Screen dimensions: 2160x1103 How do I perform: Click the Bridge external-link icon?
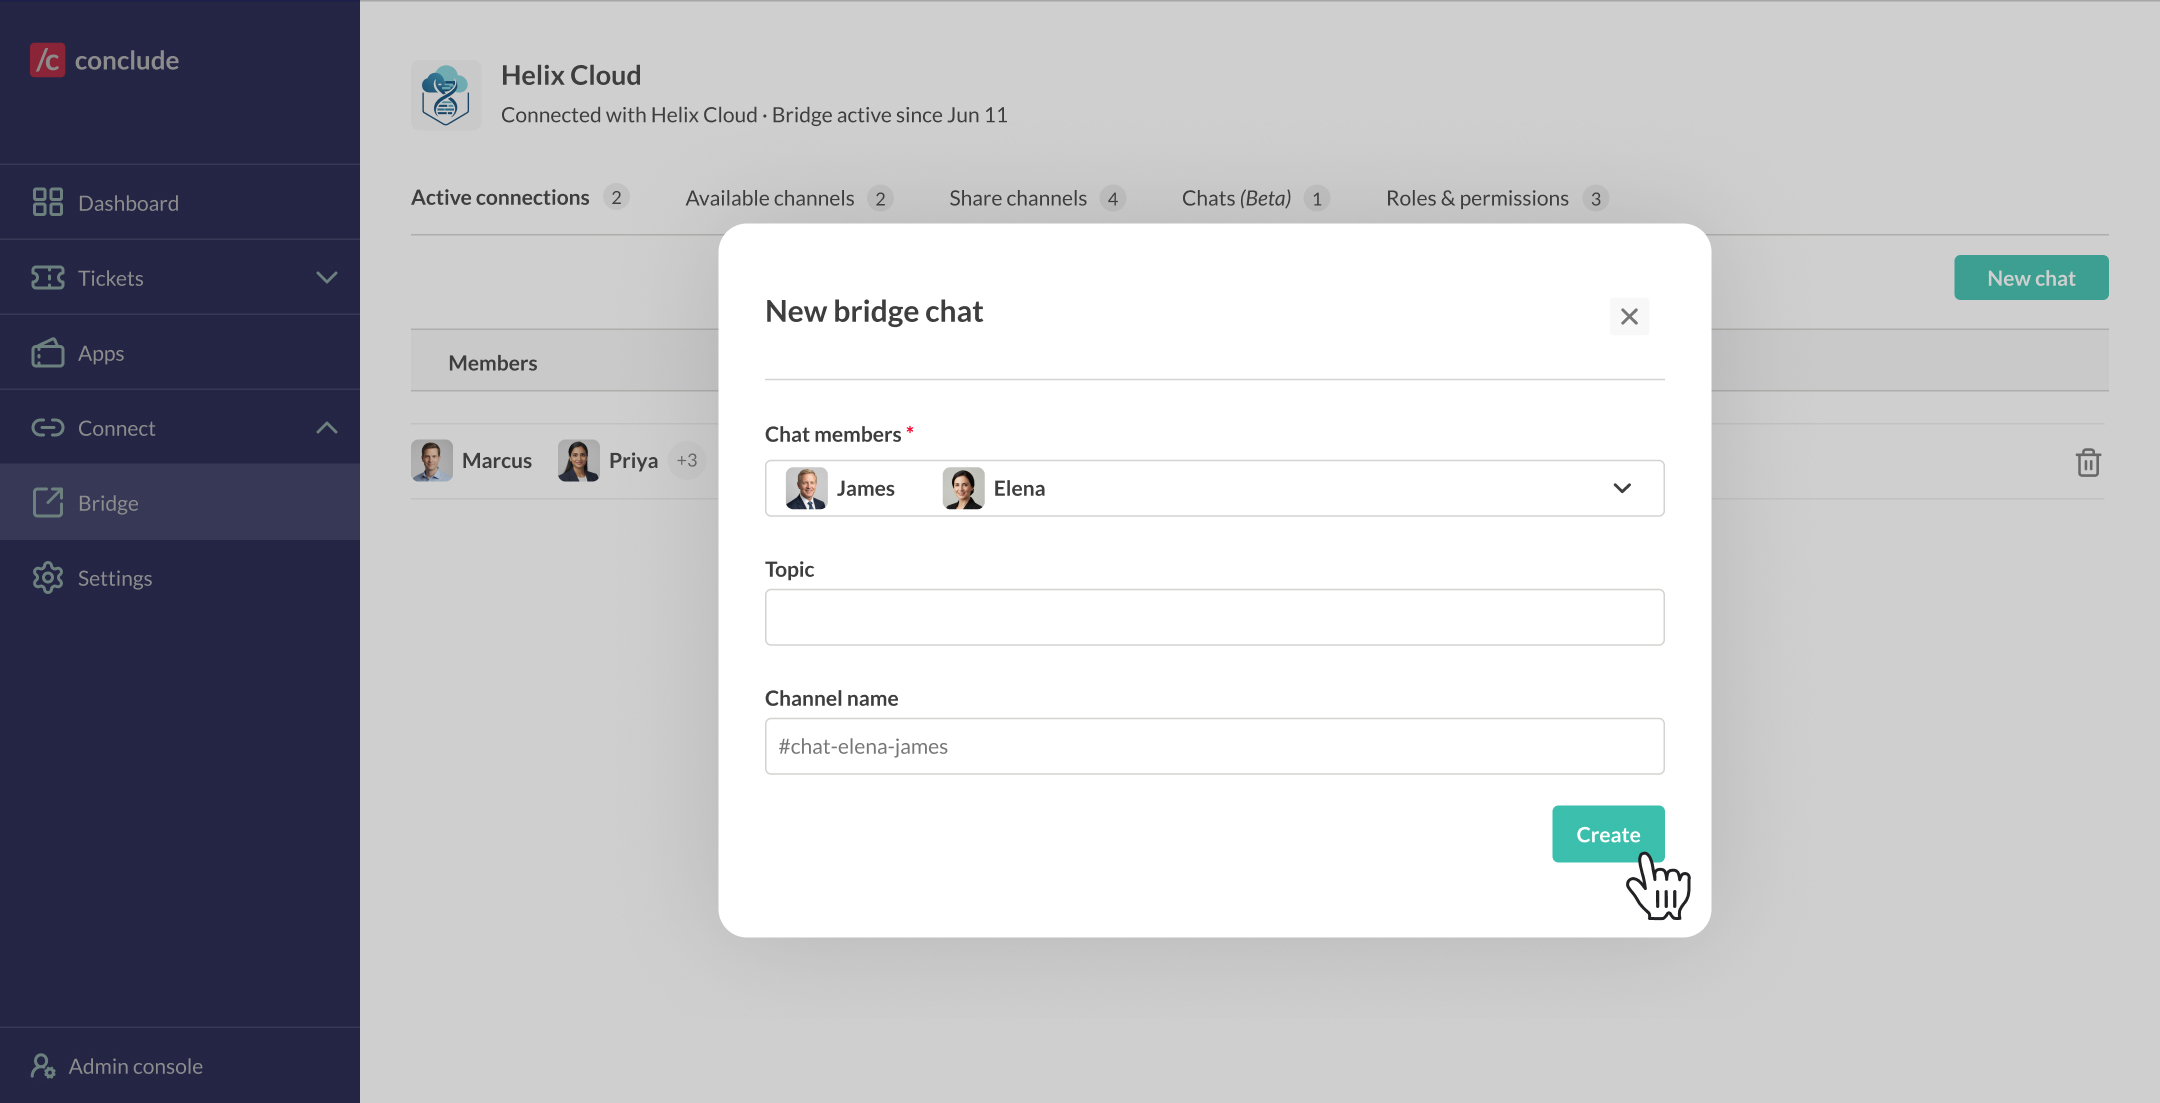click(48, 502)
